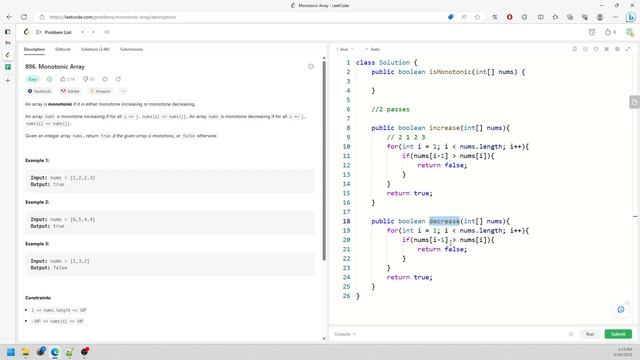This screenshot has height=360, width=640.
Task: Submit the solution
Action: 618,334
